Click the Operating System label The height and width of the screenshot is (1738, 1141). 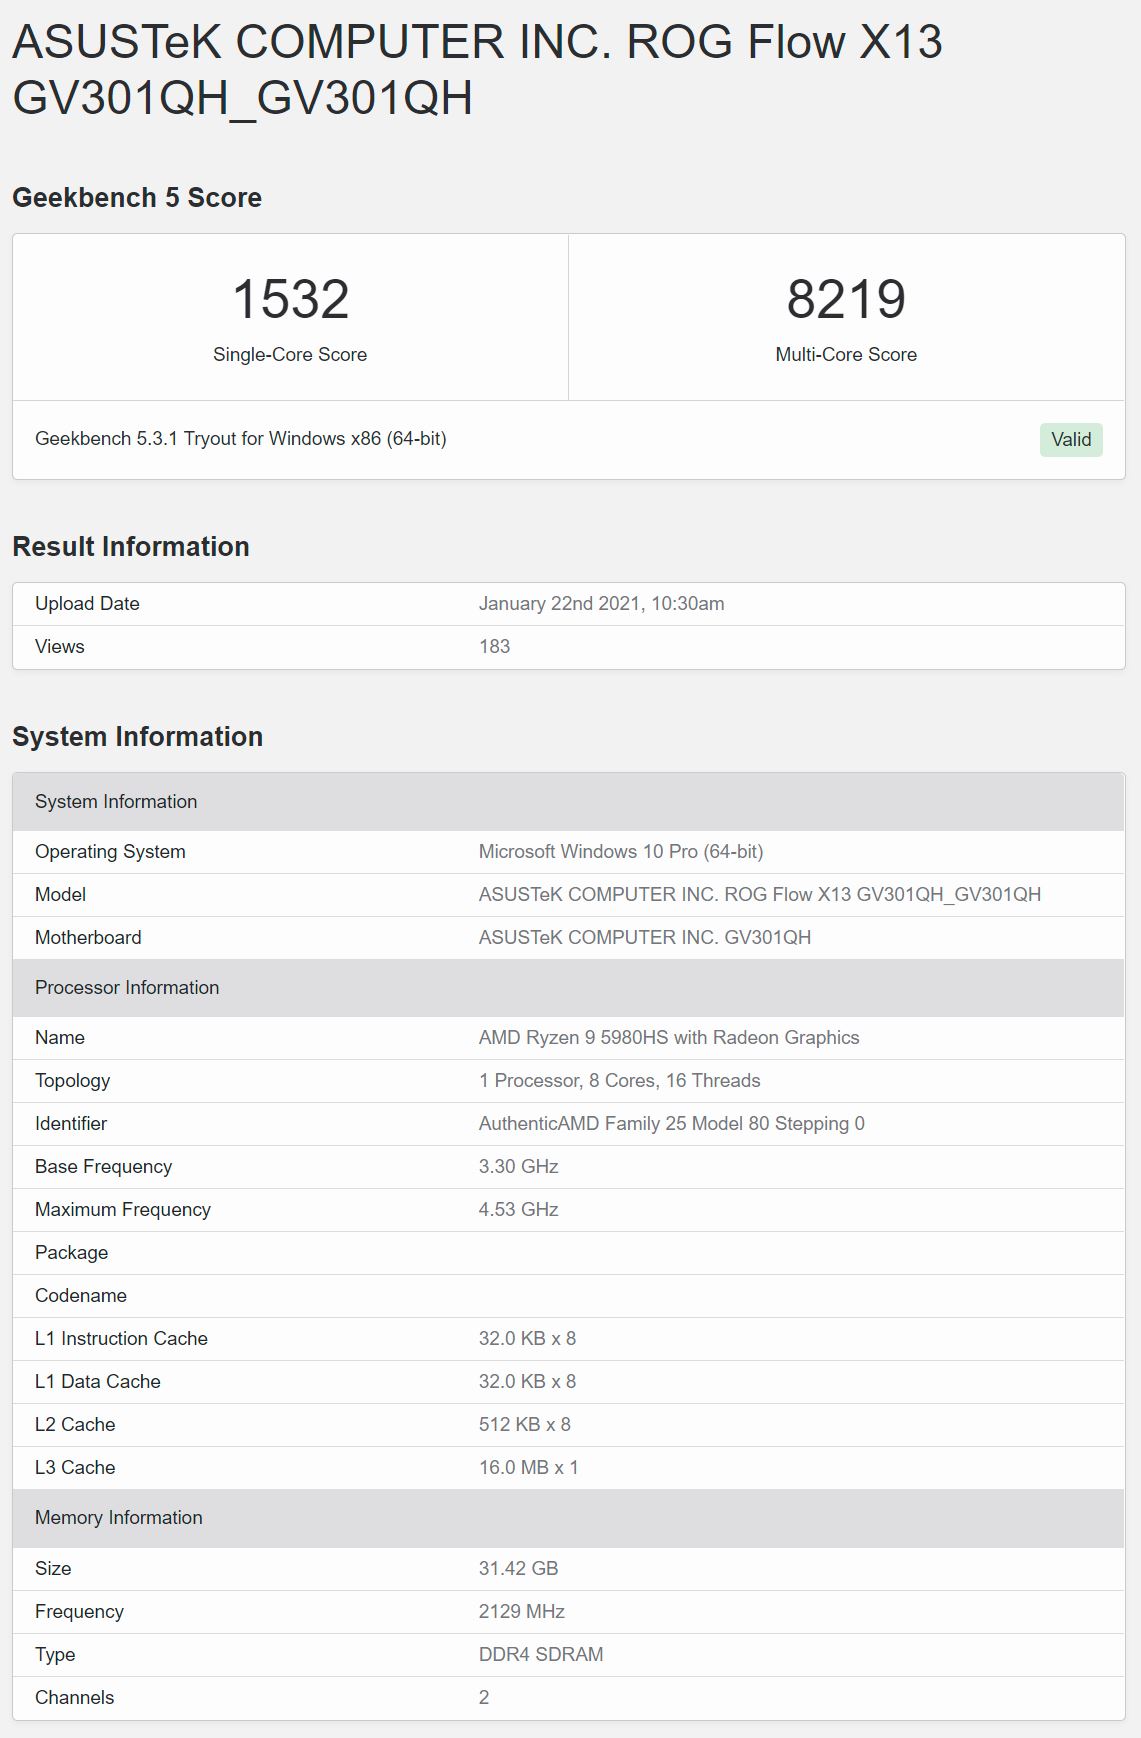pyautogui.click(x=110, y=852)
